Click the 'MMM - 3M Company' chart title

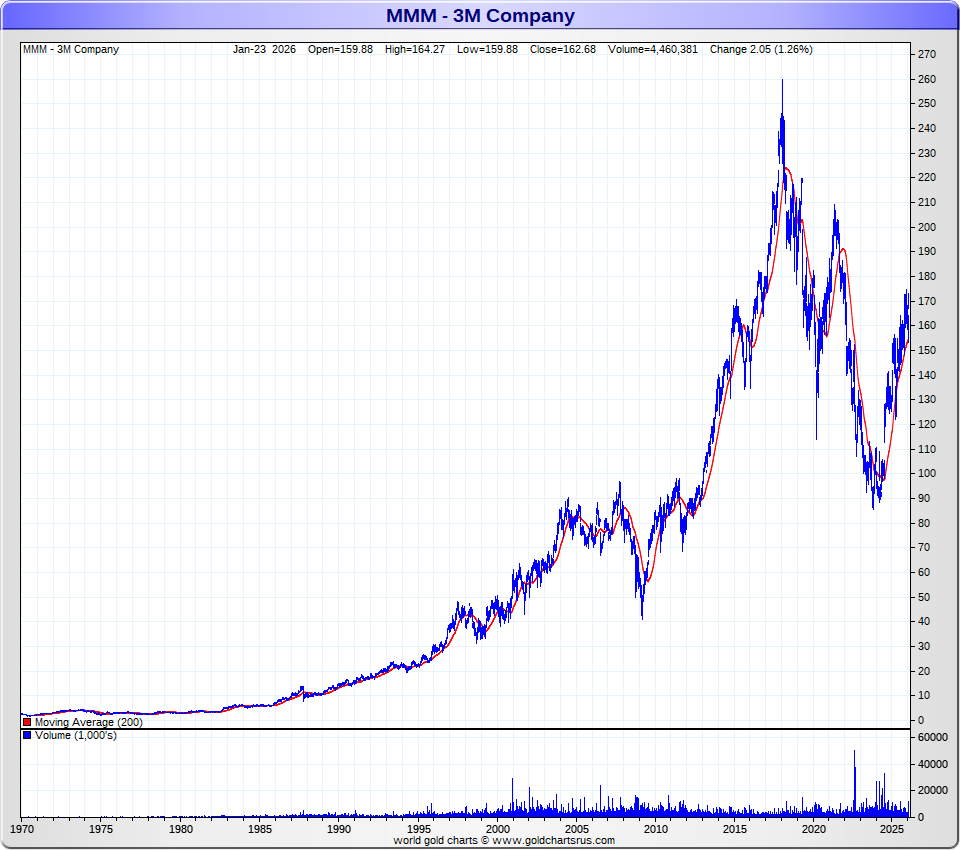(481, 15)
